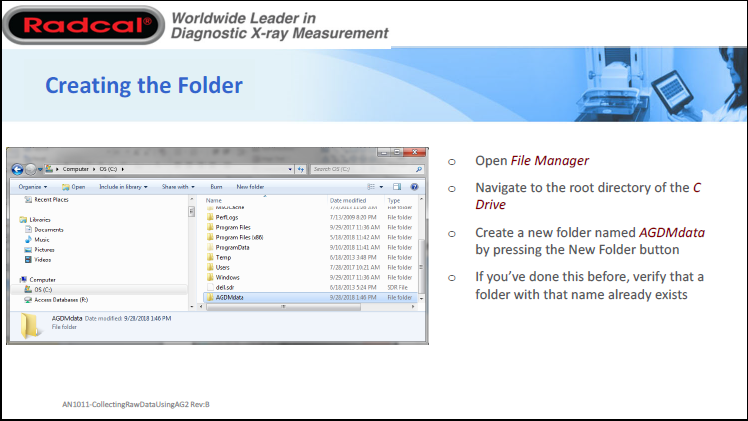
Task: Select Access Databases (R:) in navigation pane
Action: coord(56,300)
